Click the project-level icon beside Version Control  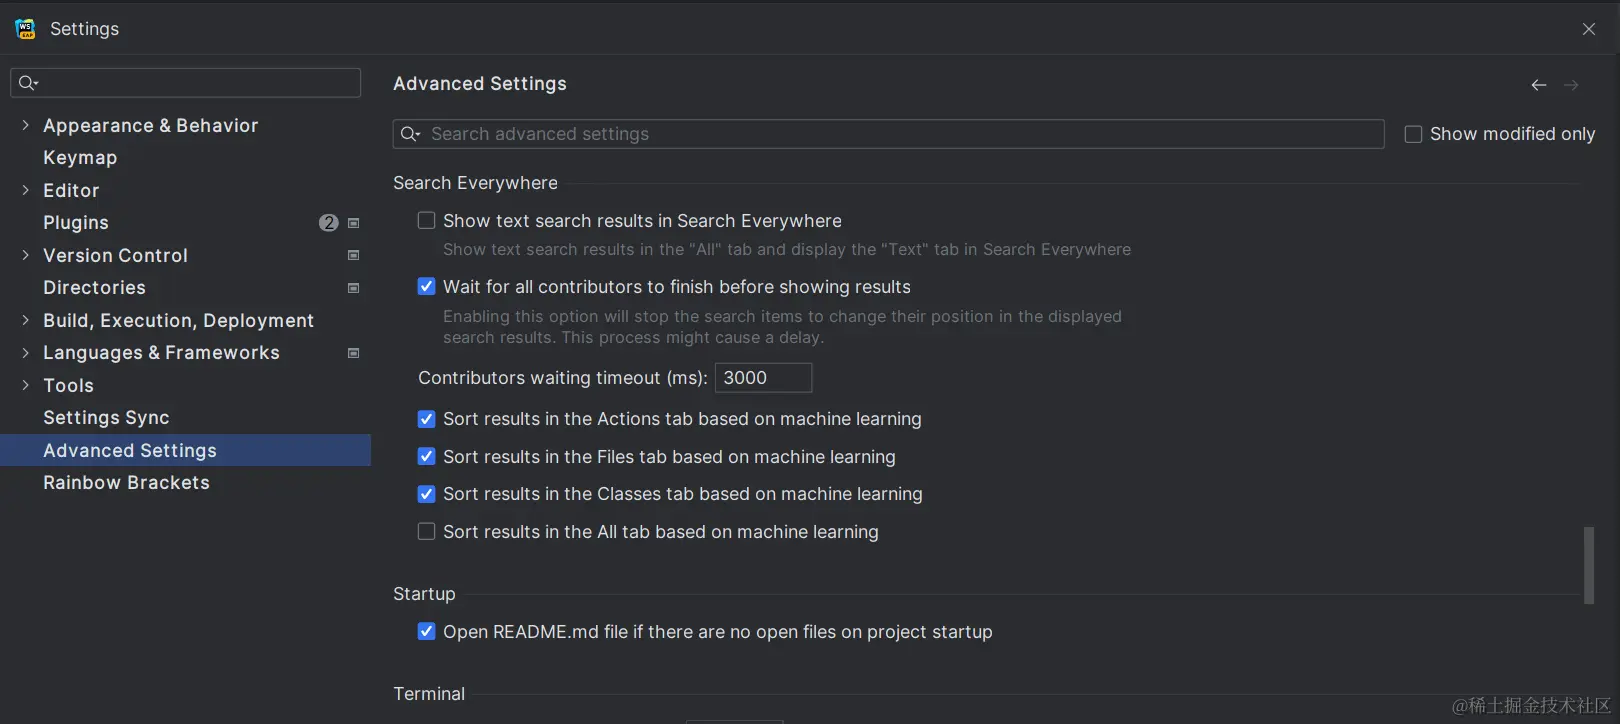pyautogui.click(x=353, y=255)
